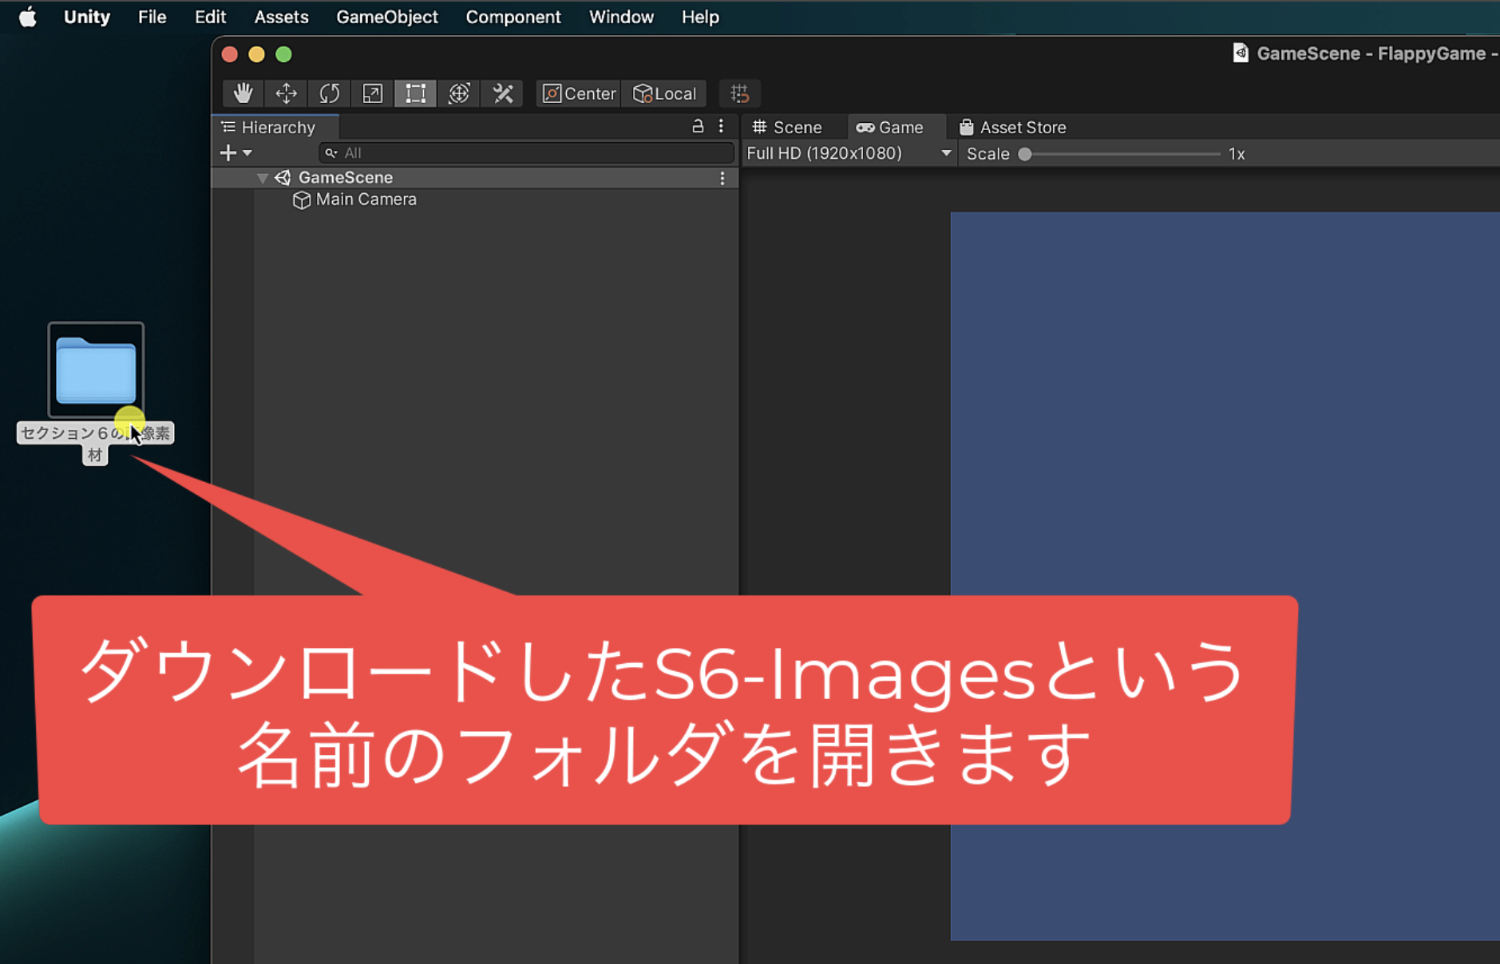Image resolution: width=1500 pixels, height=964 pixels.
Task: Focus the Hierarchy search field
Action: point(526,153)
